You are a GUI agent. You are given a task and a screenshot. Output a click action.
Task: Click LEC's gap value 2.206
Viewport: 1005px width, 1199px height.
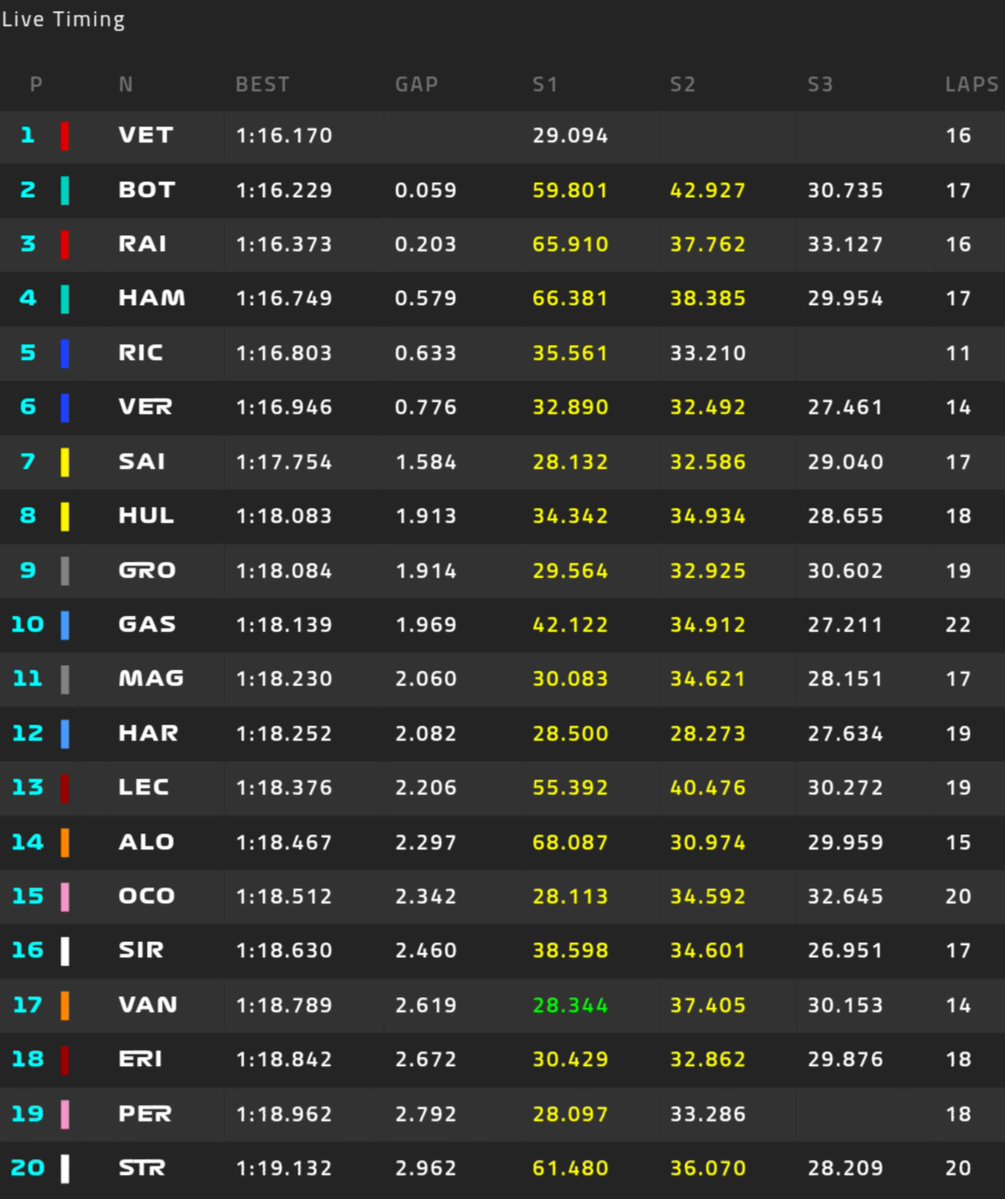(x=425, y=788)
